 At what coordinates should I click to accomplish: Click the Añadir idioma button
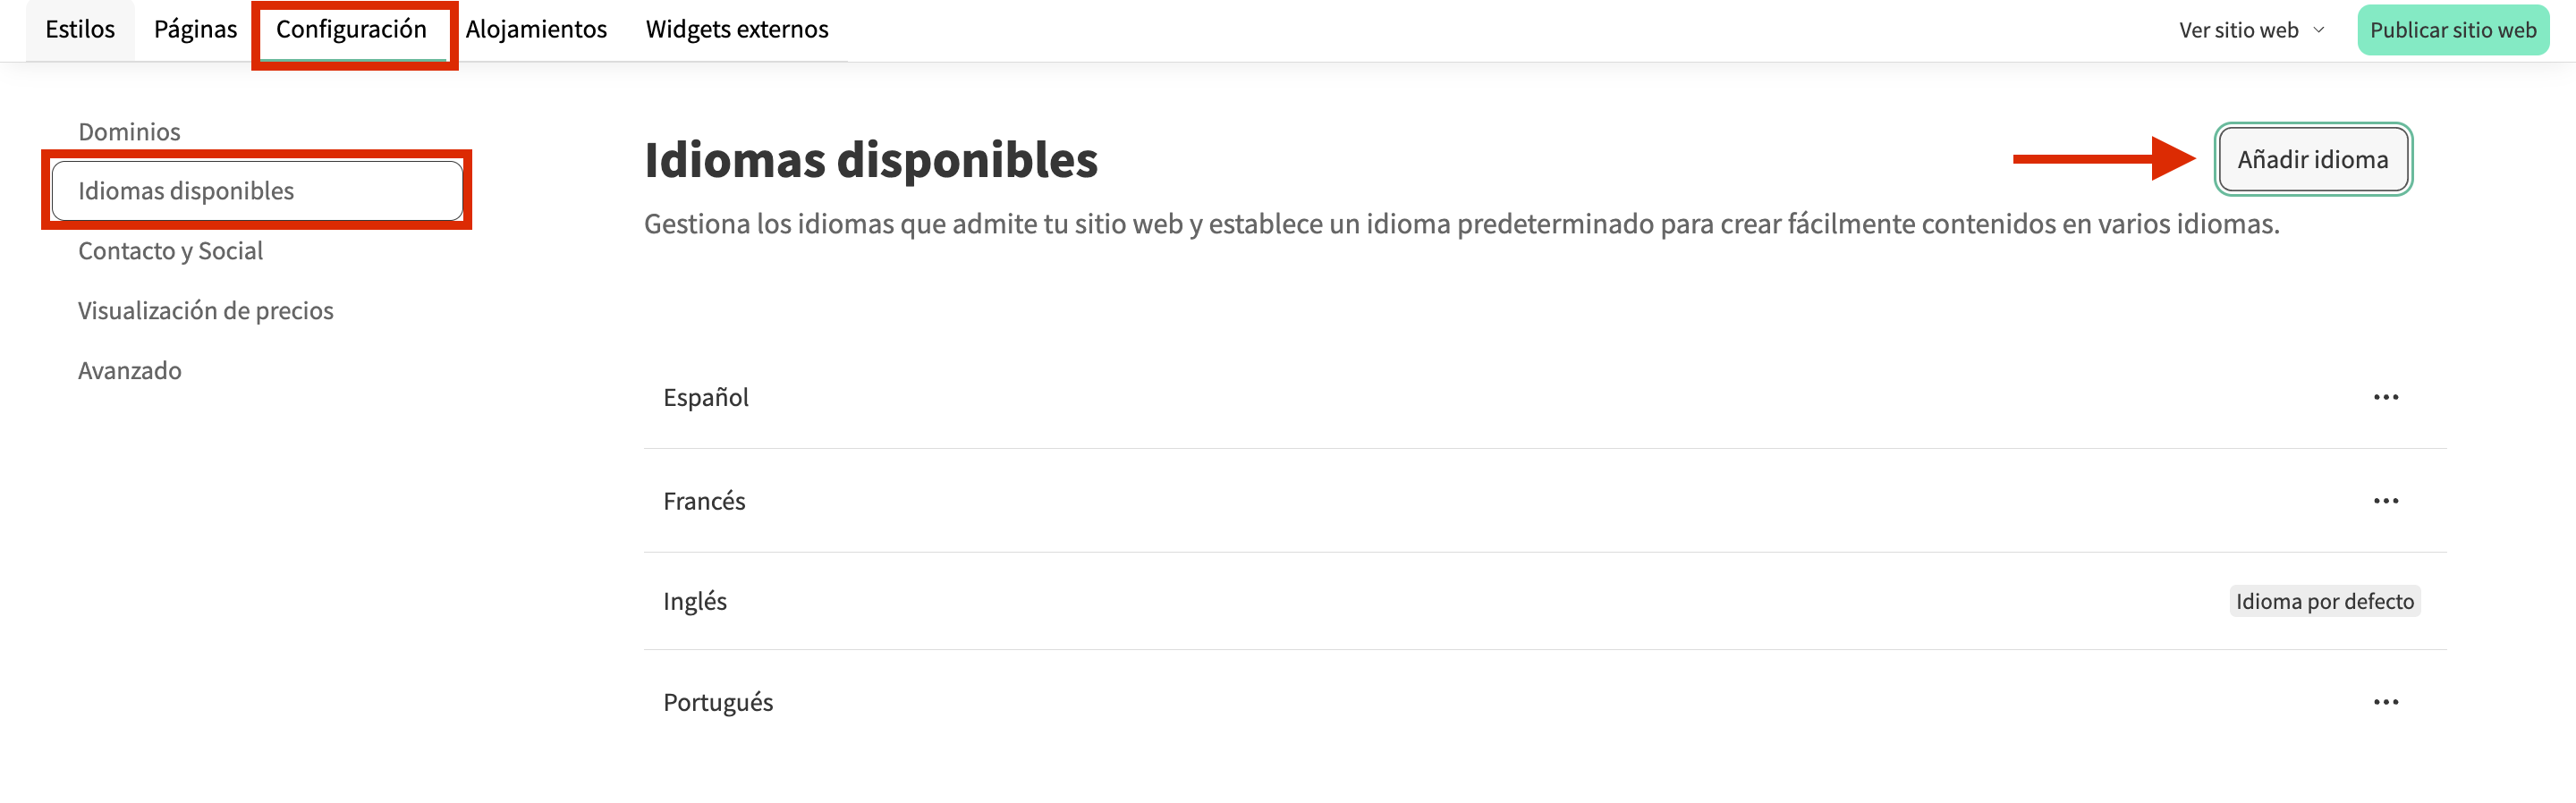[2312, 159]
